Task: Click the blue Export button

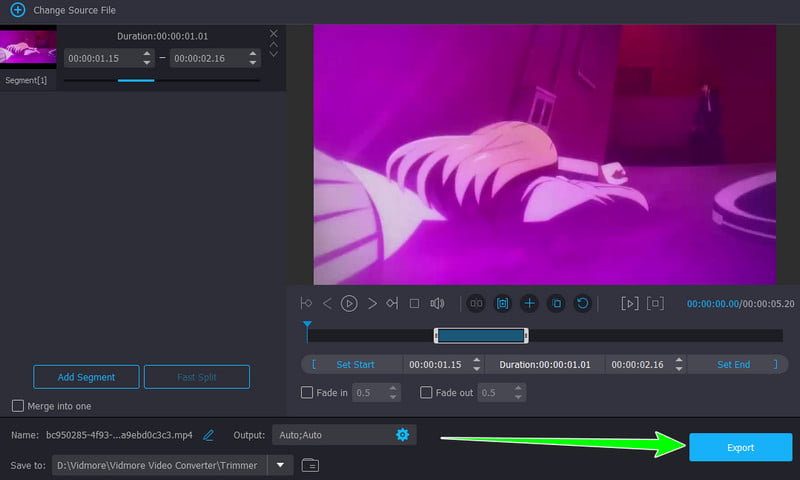Action: point(740,447)
